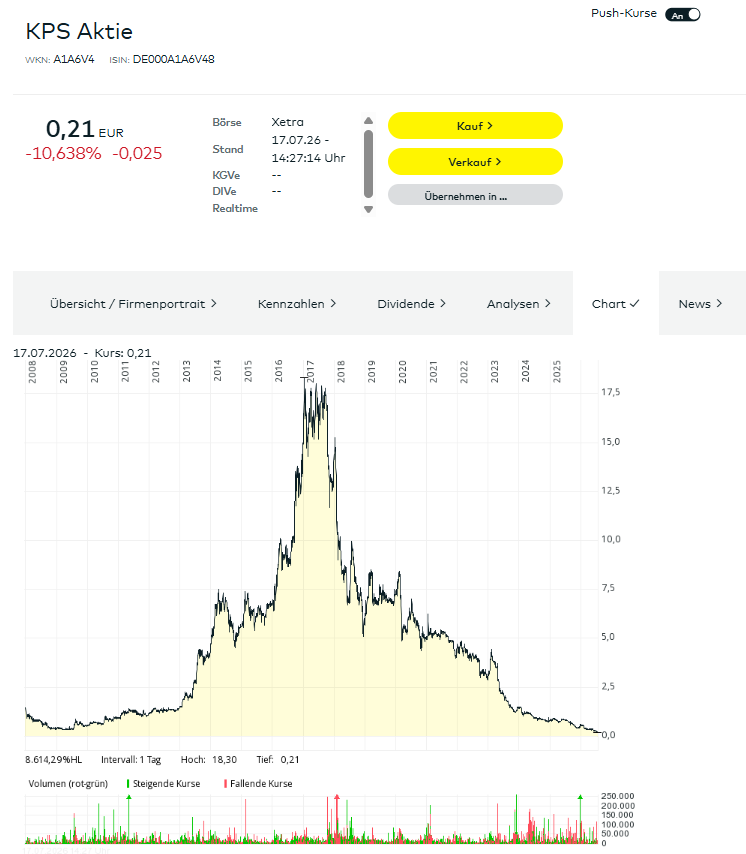Click the scroll down arrow below the stock details
The width and height of the screenshot is (746, 854).
(x=368, y=210)
